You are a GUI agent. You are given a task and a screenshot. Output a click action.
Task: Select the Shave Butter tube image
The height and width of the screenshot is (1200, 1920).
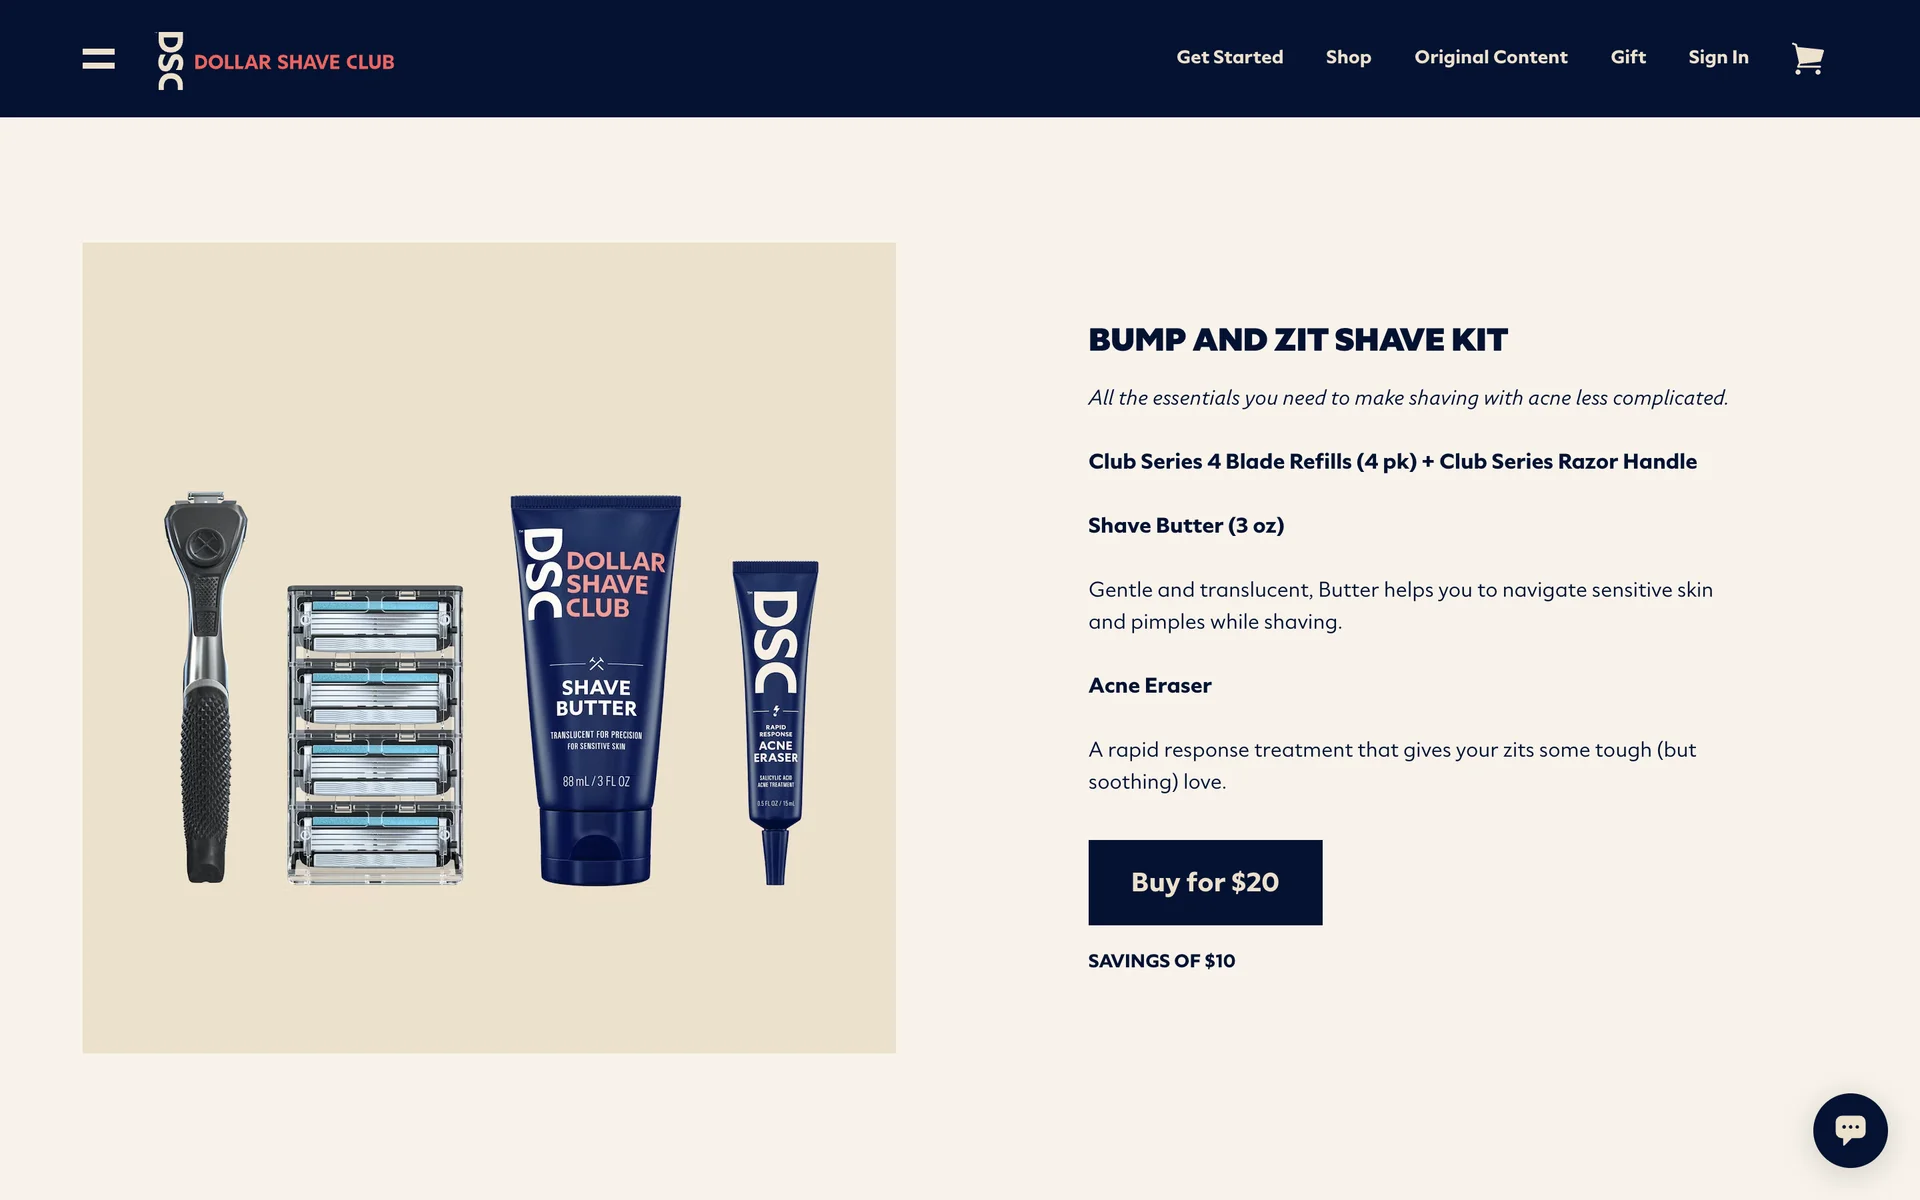click(x=596, y=690)
